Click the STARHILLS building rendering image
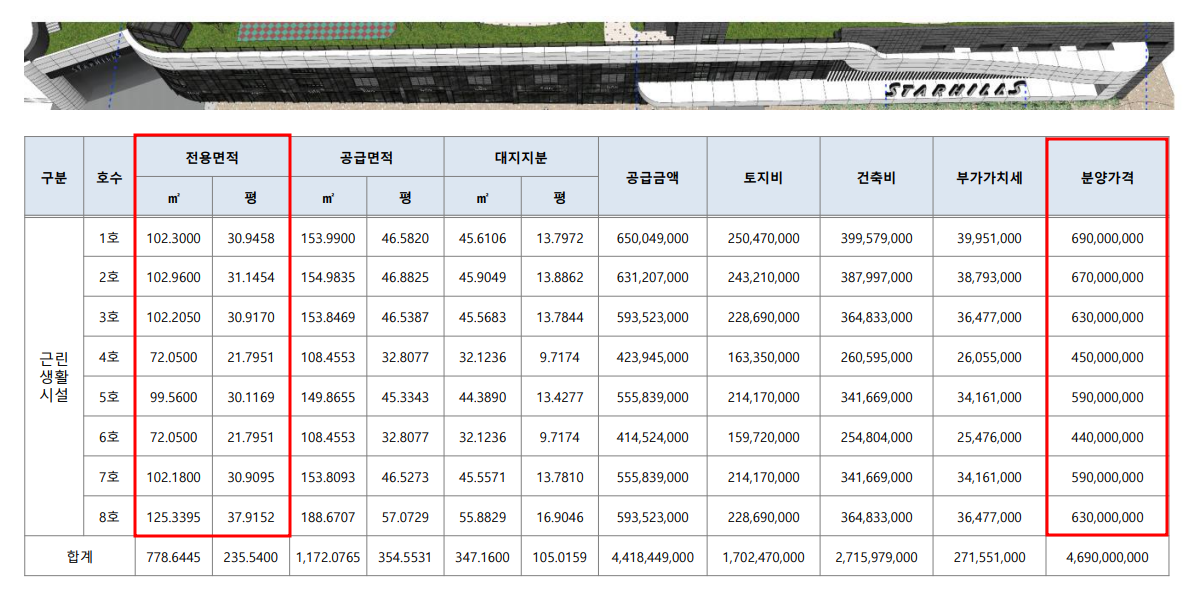This screenshot has width=1187, height=608. coord(598,65)
